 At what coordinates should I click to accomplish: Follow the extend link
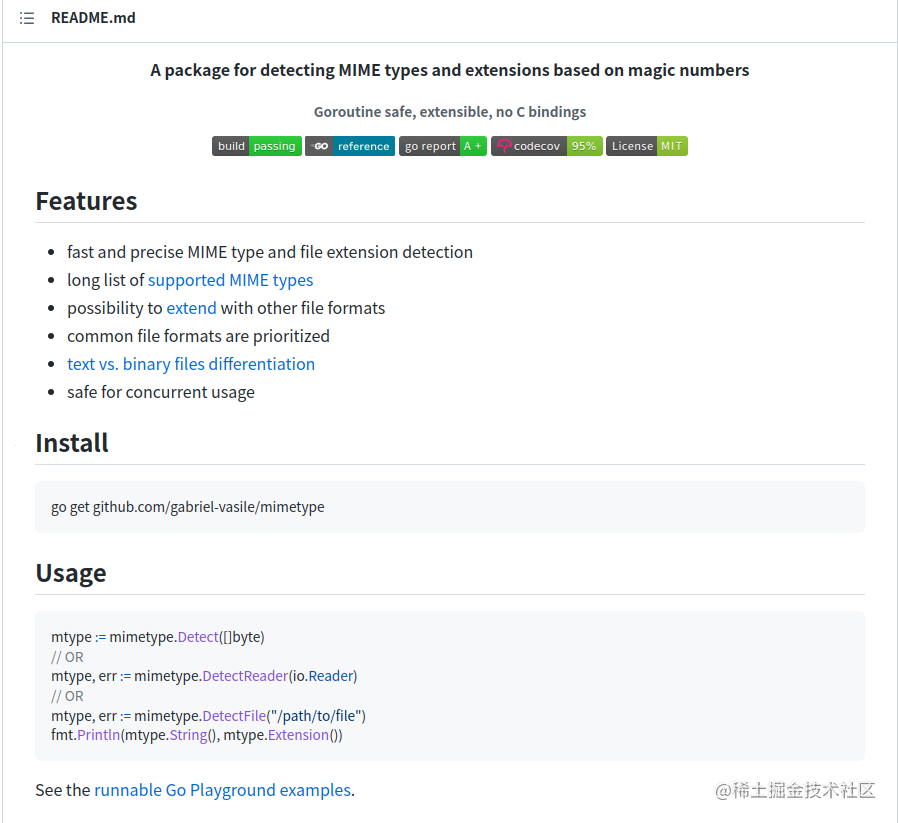[x=191, y=308]
